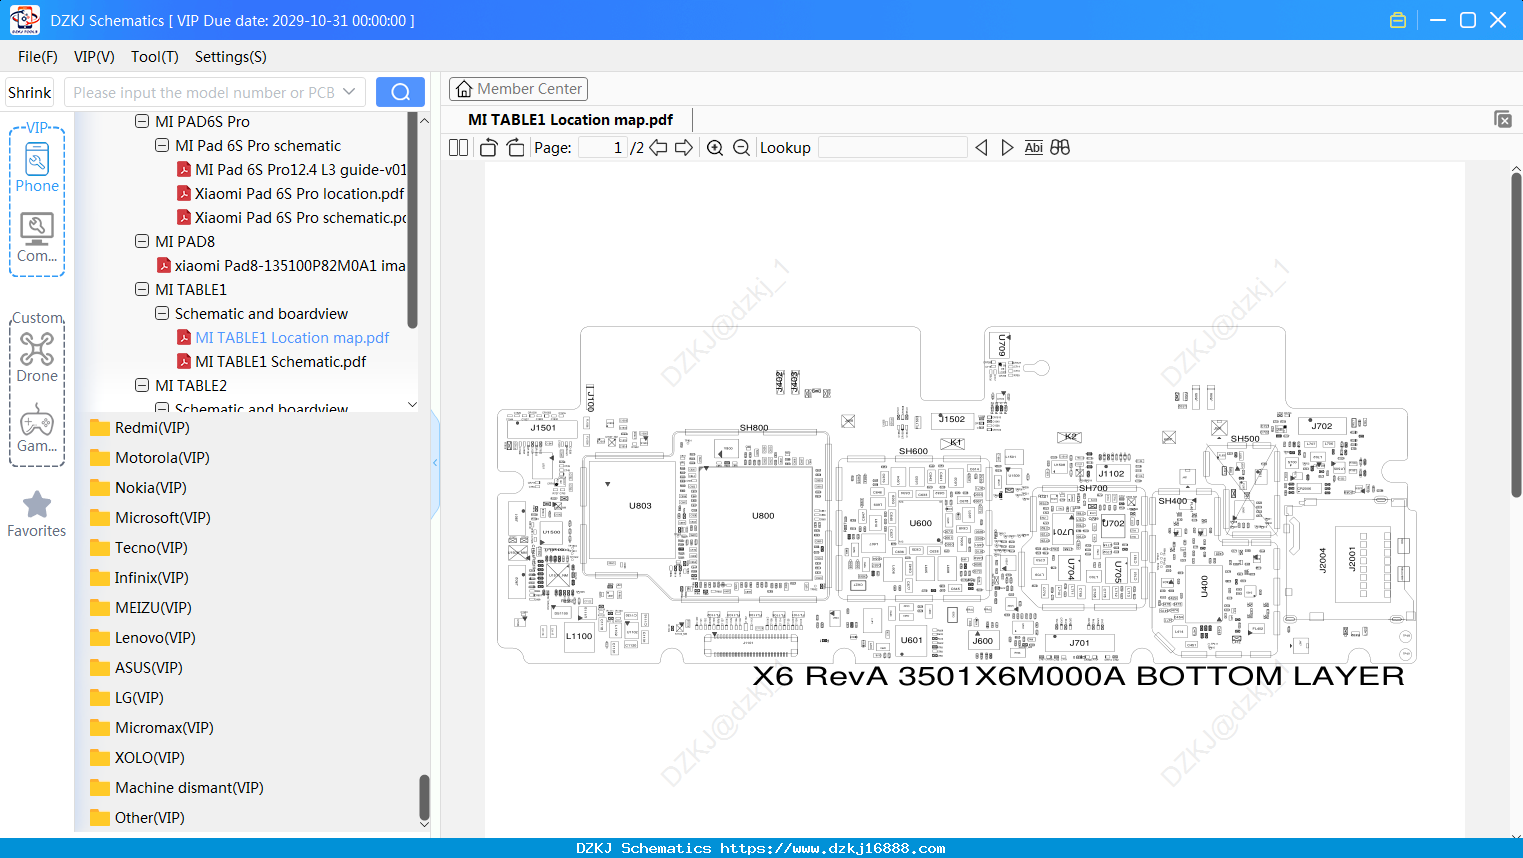Open Favorites
The height and width of the screenshot is (858, 1523).
pos(37,514)
